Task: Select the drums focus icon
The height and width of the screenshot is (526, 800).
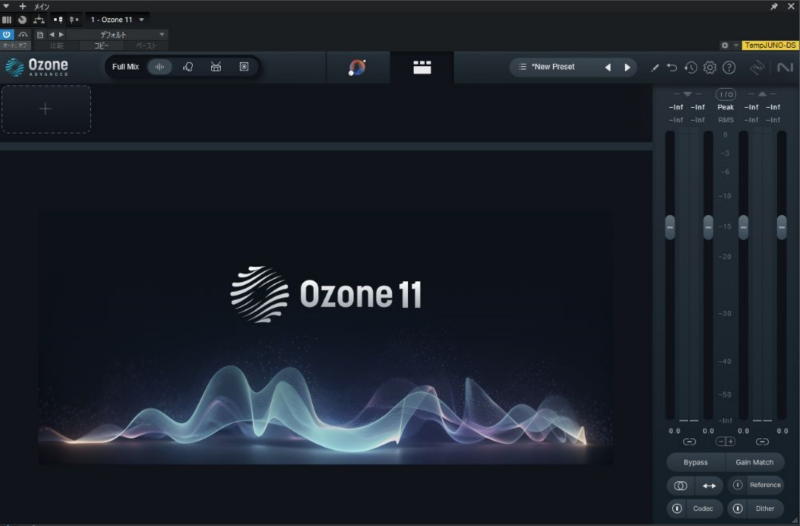Action: (216, 67)
